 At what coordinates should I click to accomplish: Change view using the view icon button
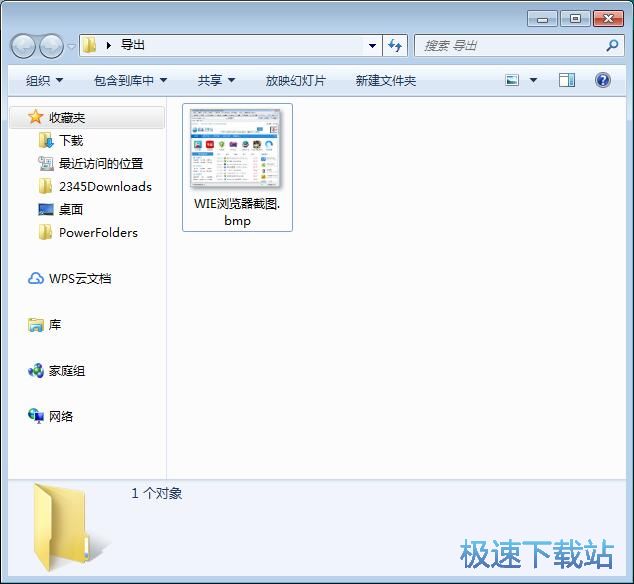click(512, 80)
